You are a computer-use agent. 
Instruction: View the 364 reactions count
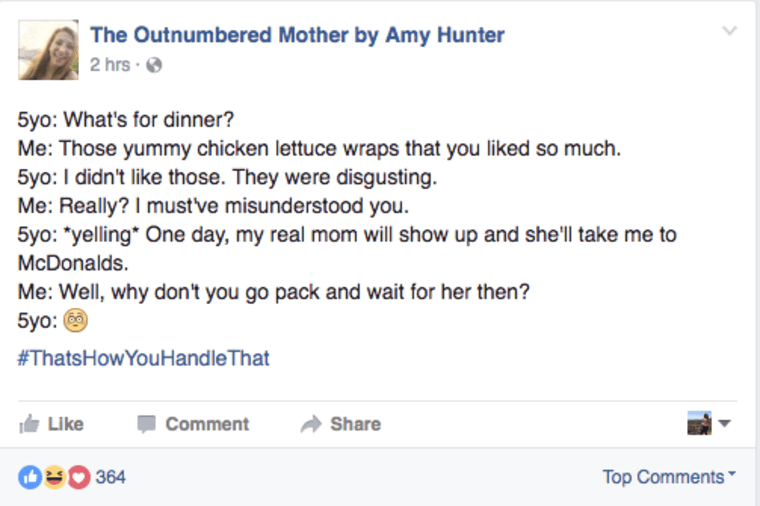111,477
